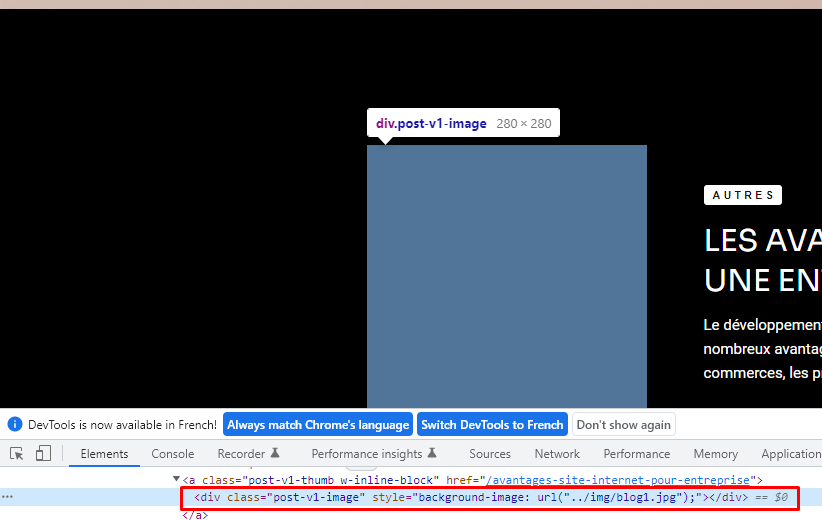
Task: Open the Network tab
Action: [557, 454]
